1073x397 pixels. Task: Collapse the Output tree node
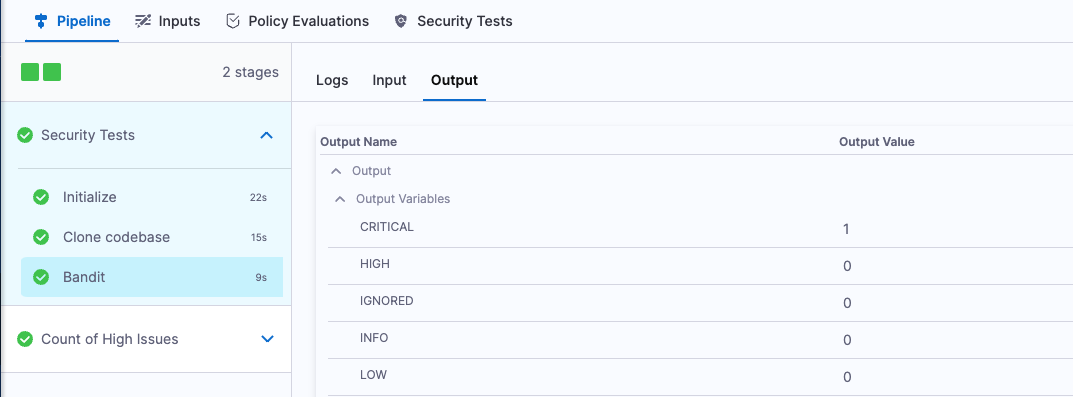click(335, 171)
